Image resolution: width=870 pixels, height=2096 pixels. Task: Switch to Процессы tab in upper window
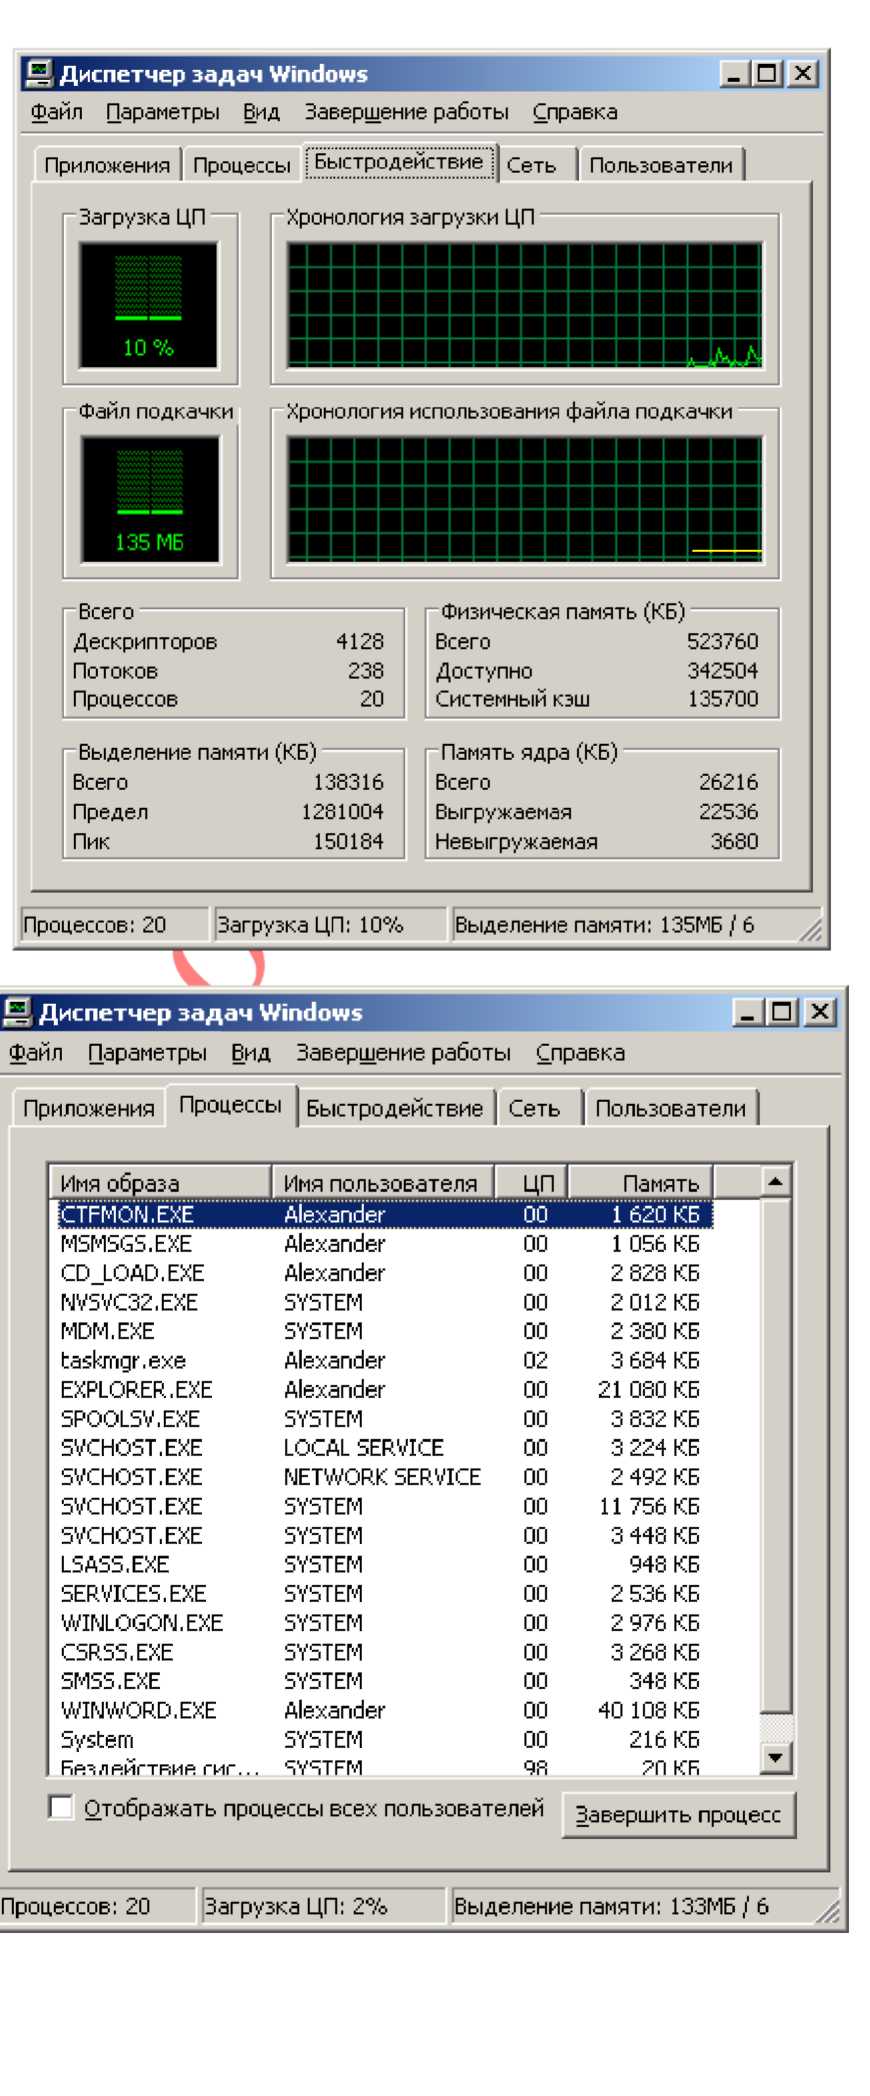pos(241,165)
